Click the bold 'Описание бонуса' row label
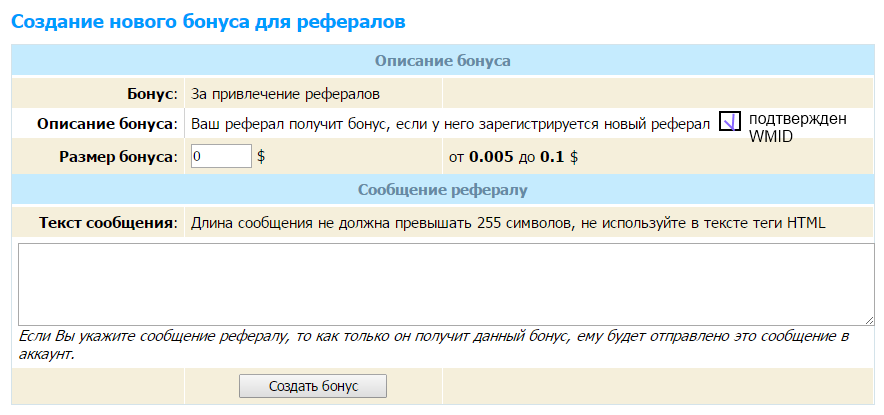 point(106,124)
